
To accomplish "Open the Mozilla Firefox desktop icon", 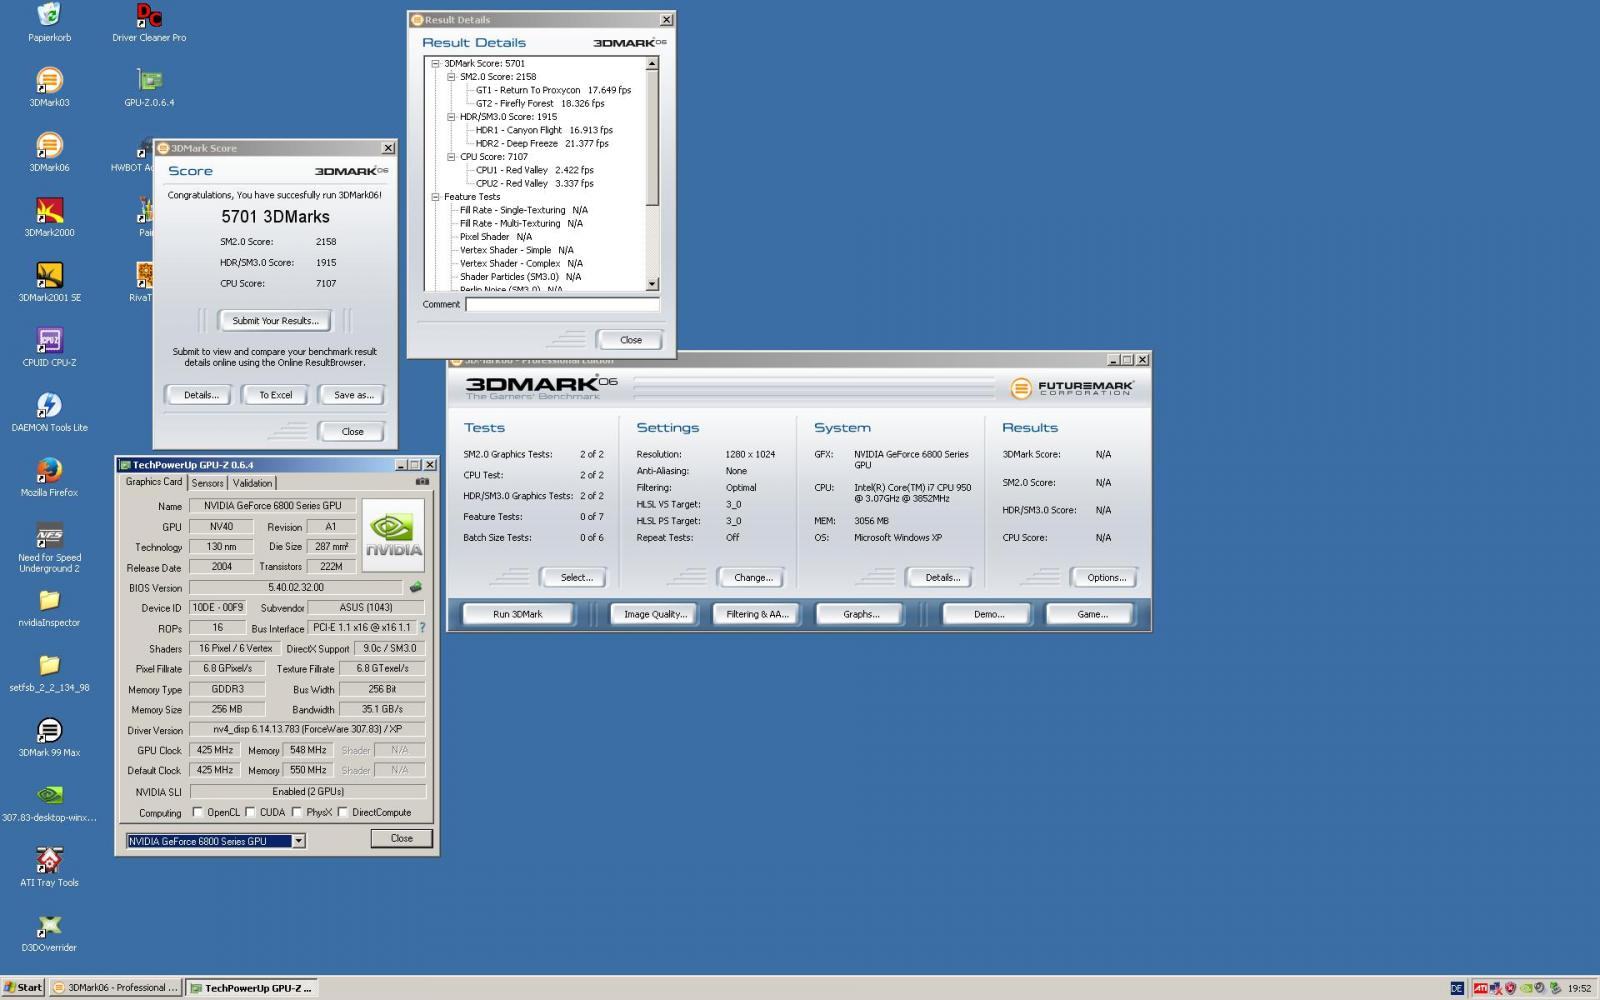I will pos(49,471).
